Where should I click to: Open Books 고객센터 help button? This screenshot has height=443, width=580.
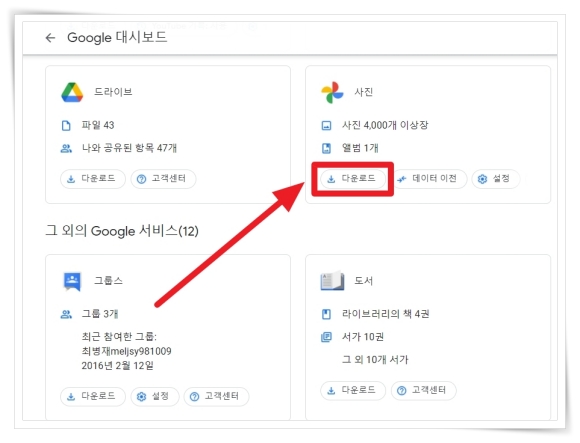[x=424, y=390]
